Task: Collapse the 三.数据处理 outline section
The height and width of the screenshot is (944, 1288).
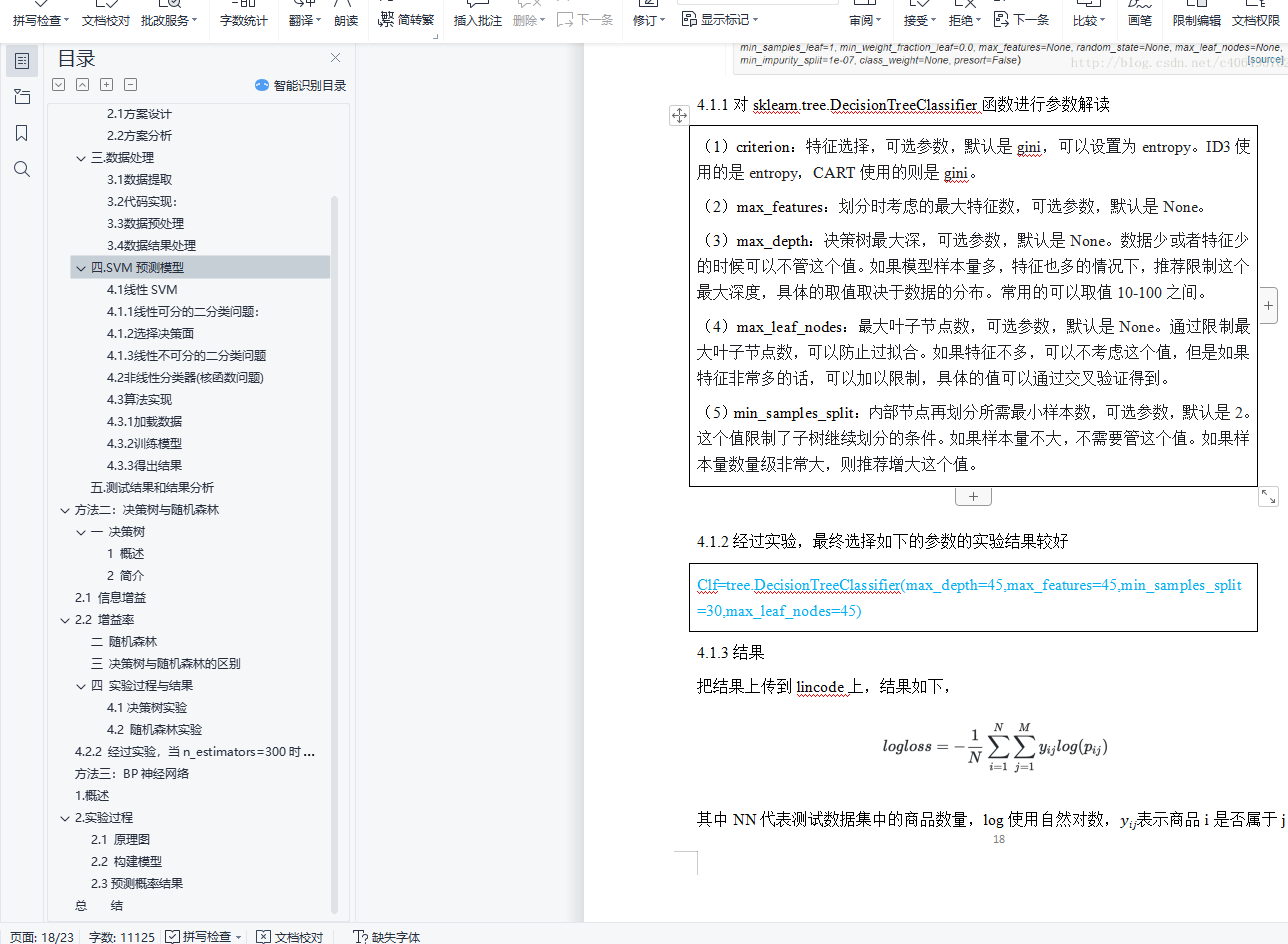Action: (81, 158)
